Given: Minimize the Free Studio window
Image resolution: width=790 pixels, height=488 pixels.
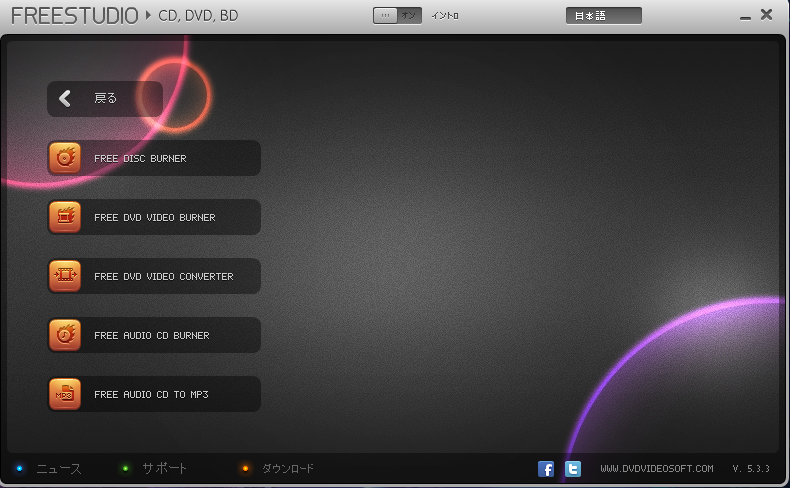Looking at the screenshot, I should coord(746,18).
